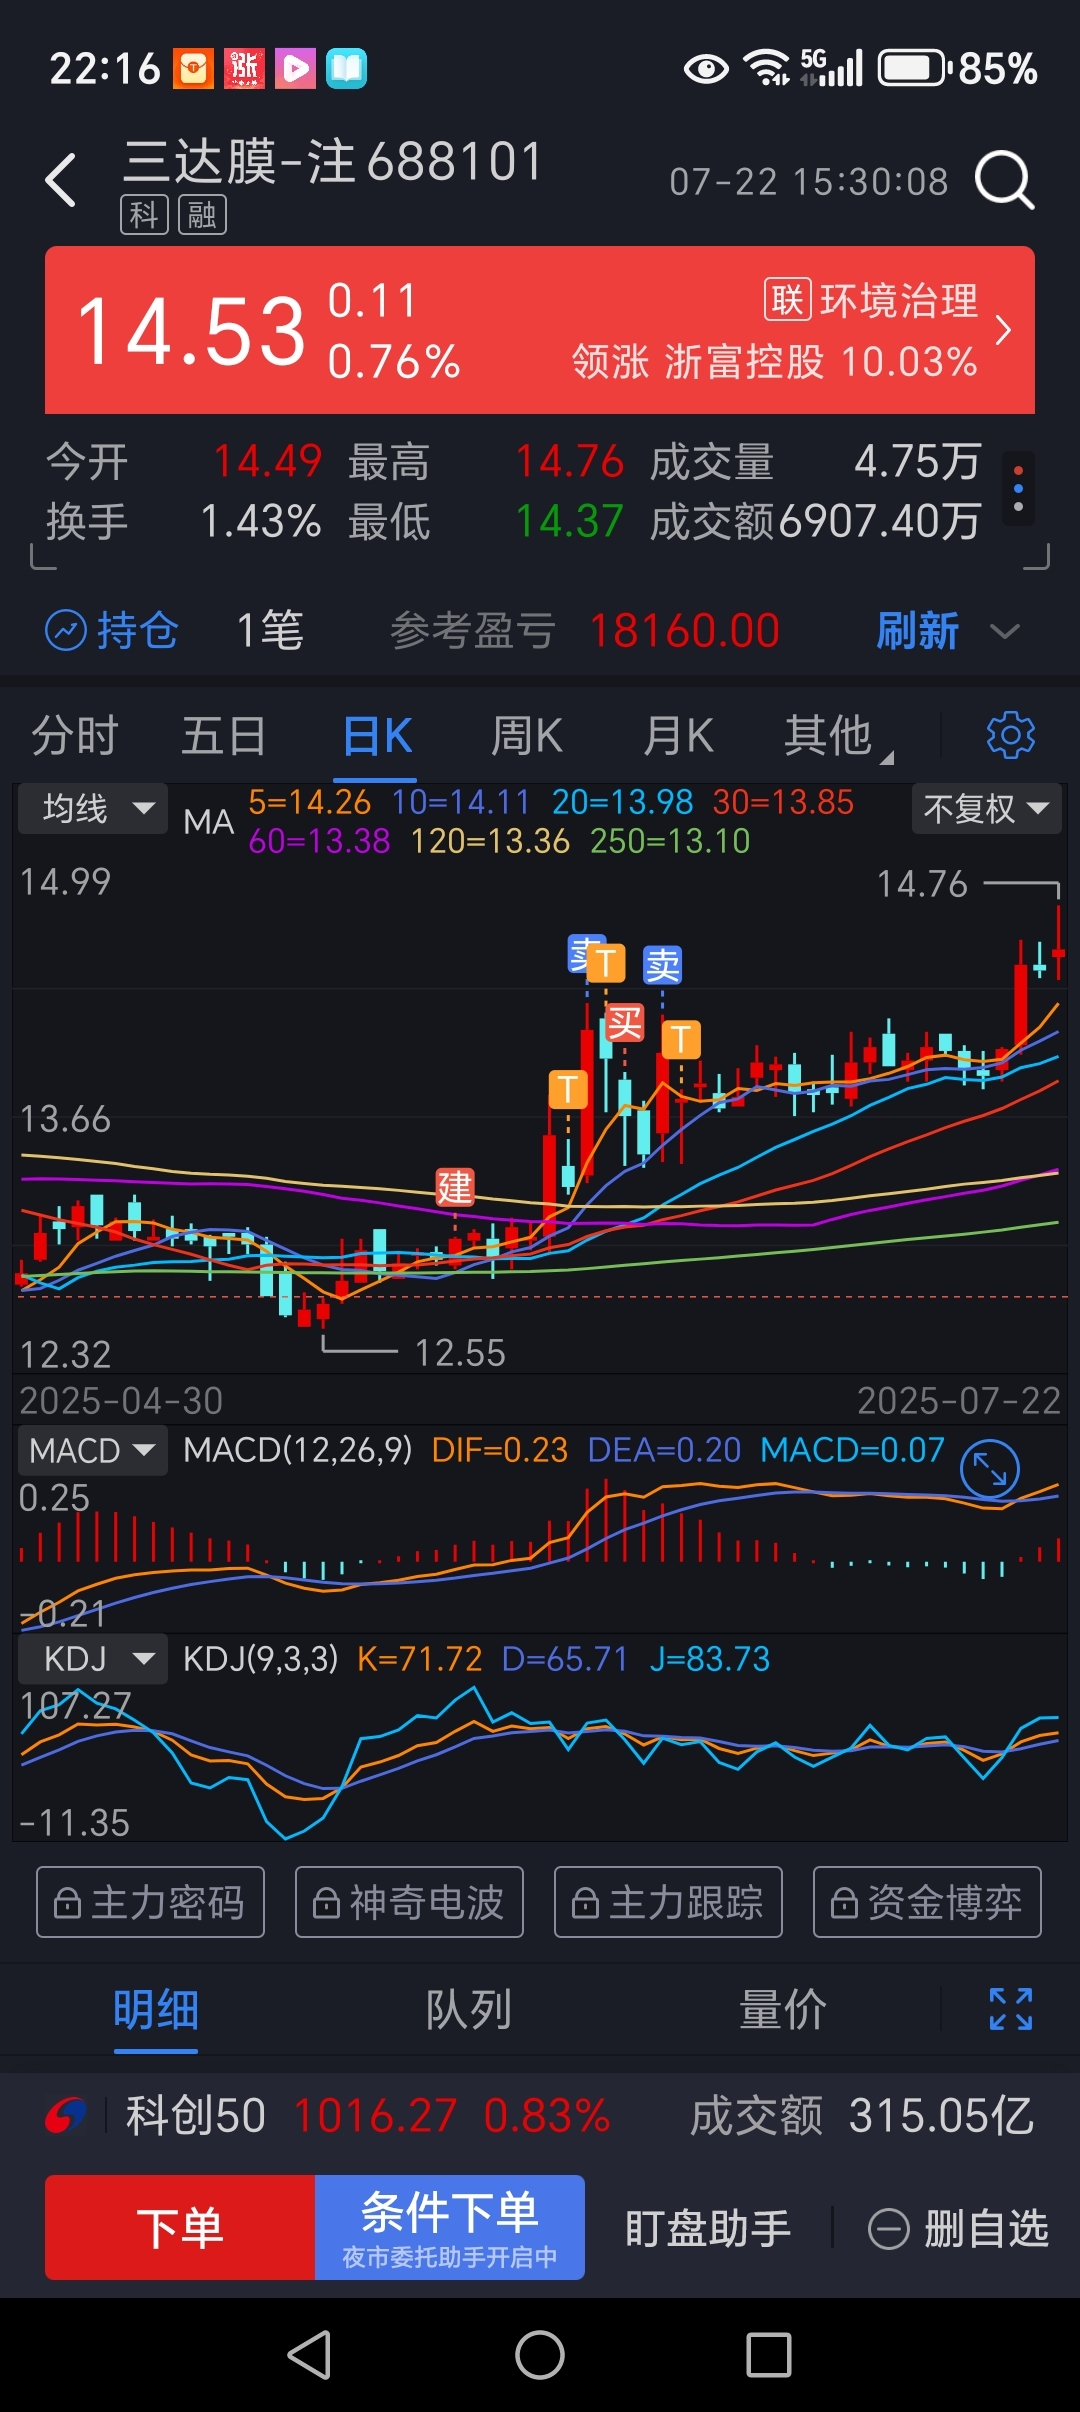1080x2412 pixels.
Task: Tap the 三达膜-注 688101 stock title
Action: pyautogui.click(x=332, y=162)
